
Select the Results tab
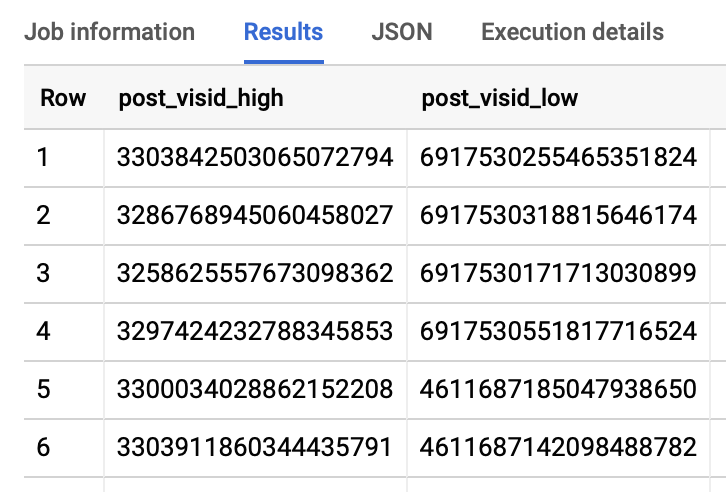pyautogui.click(x=283, y=32)
